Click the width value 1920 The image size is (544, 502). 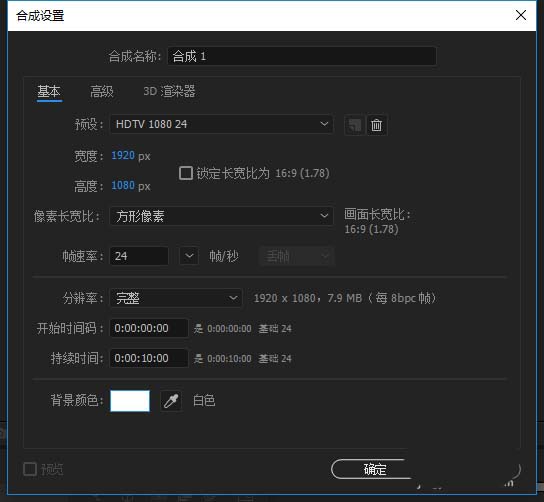pos(123,155)
